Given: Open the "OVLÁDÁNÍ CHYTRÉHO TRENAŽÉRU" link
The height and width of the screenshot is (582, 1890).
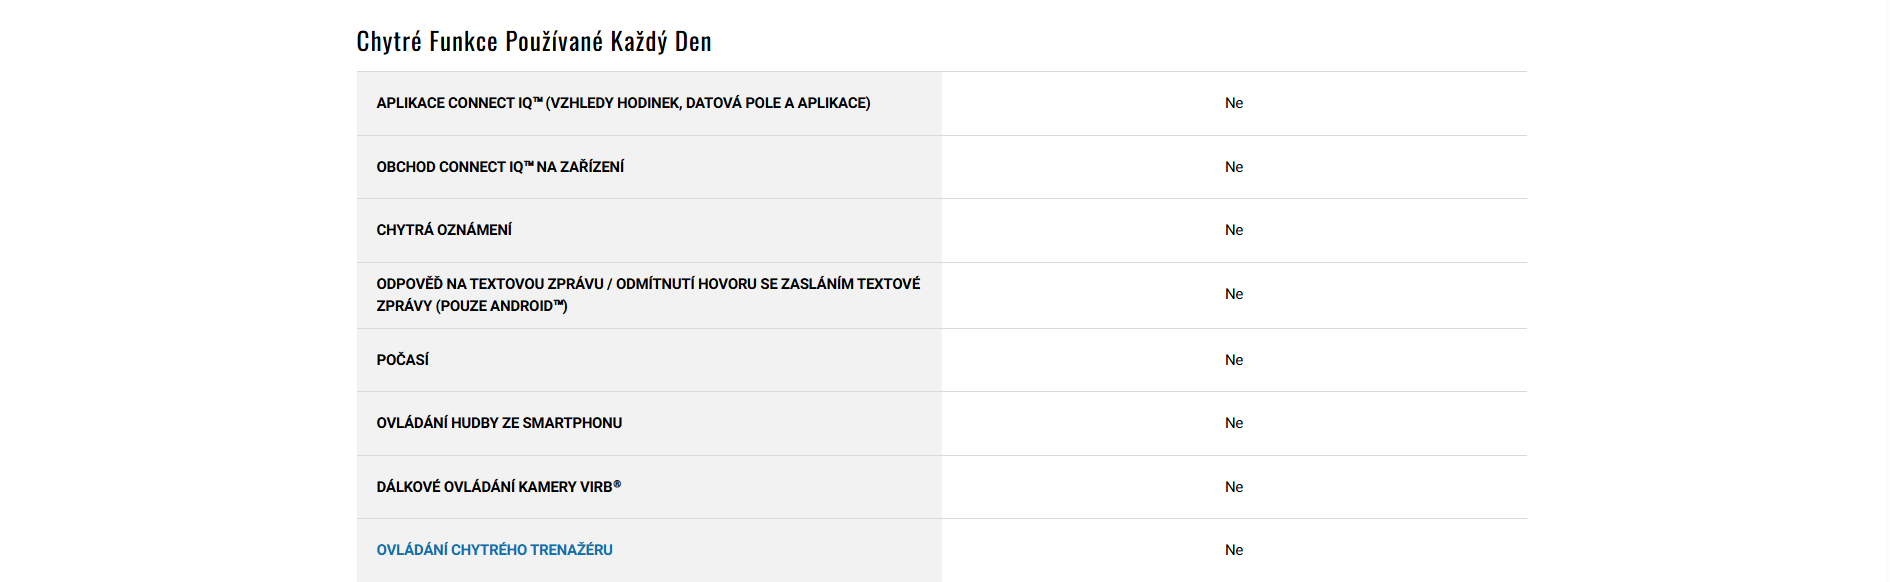Looking at the screenshot, I should [x=494, y=550].
